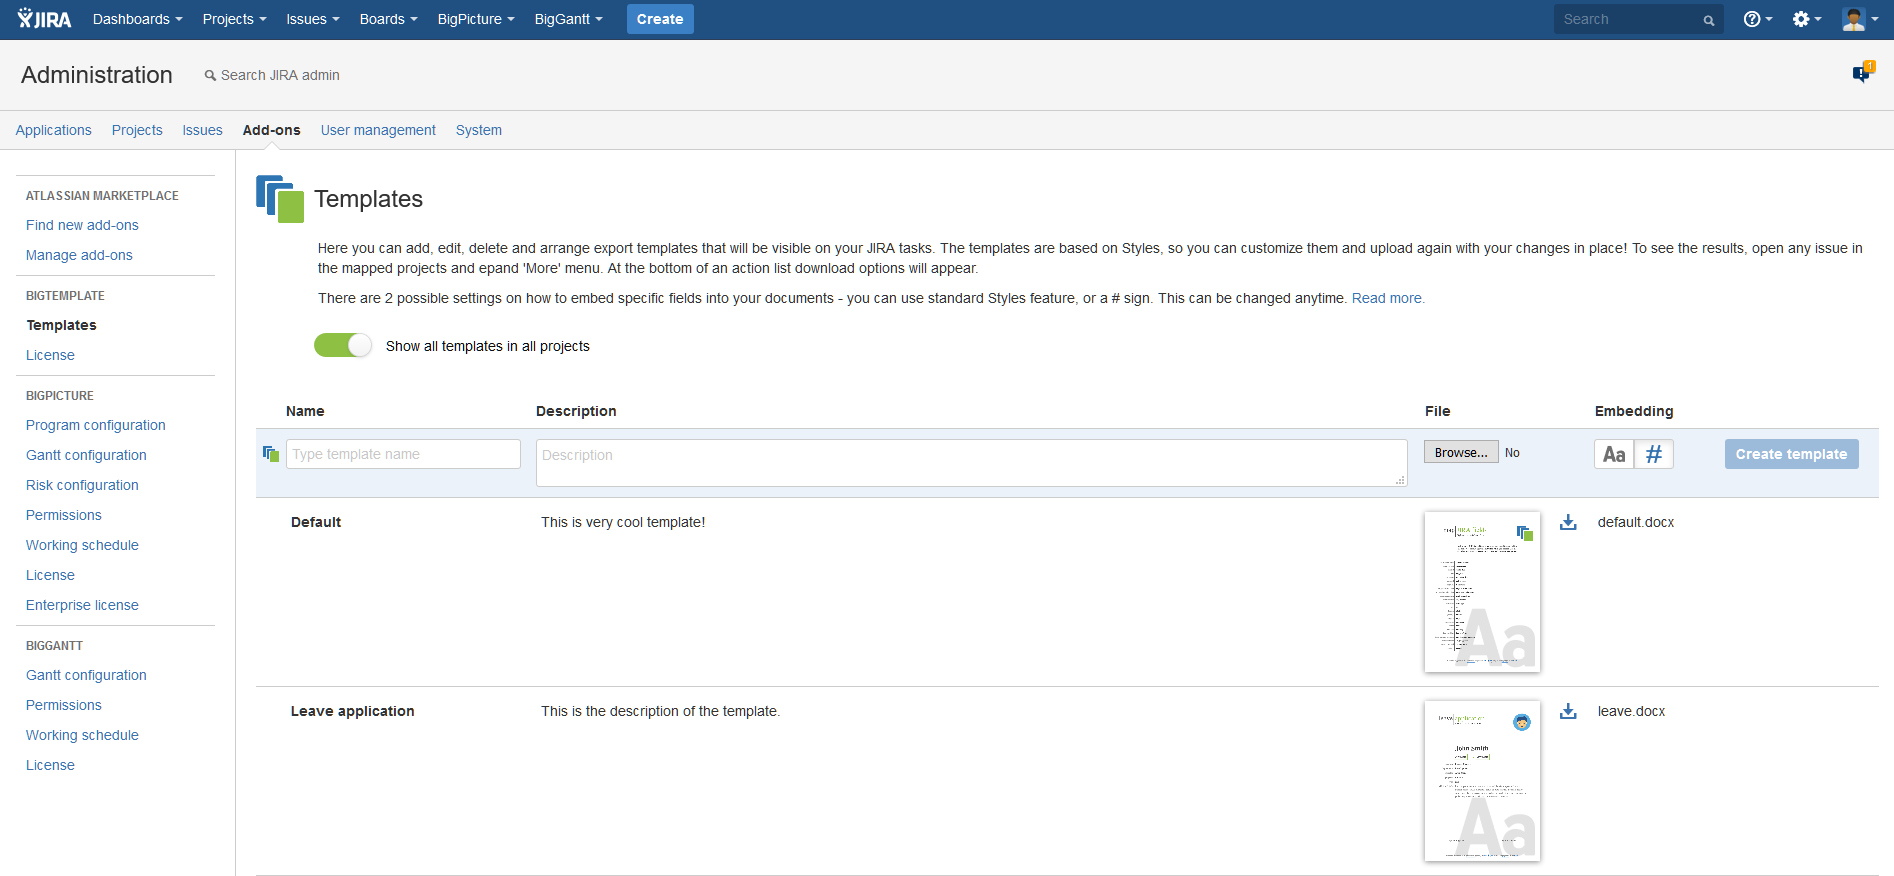Image resolution: width=1894 pixels, height=876 pixels.
Task: Switch to the Issues admin tab
Action: (x=202, y=130)
